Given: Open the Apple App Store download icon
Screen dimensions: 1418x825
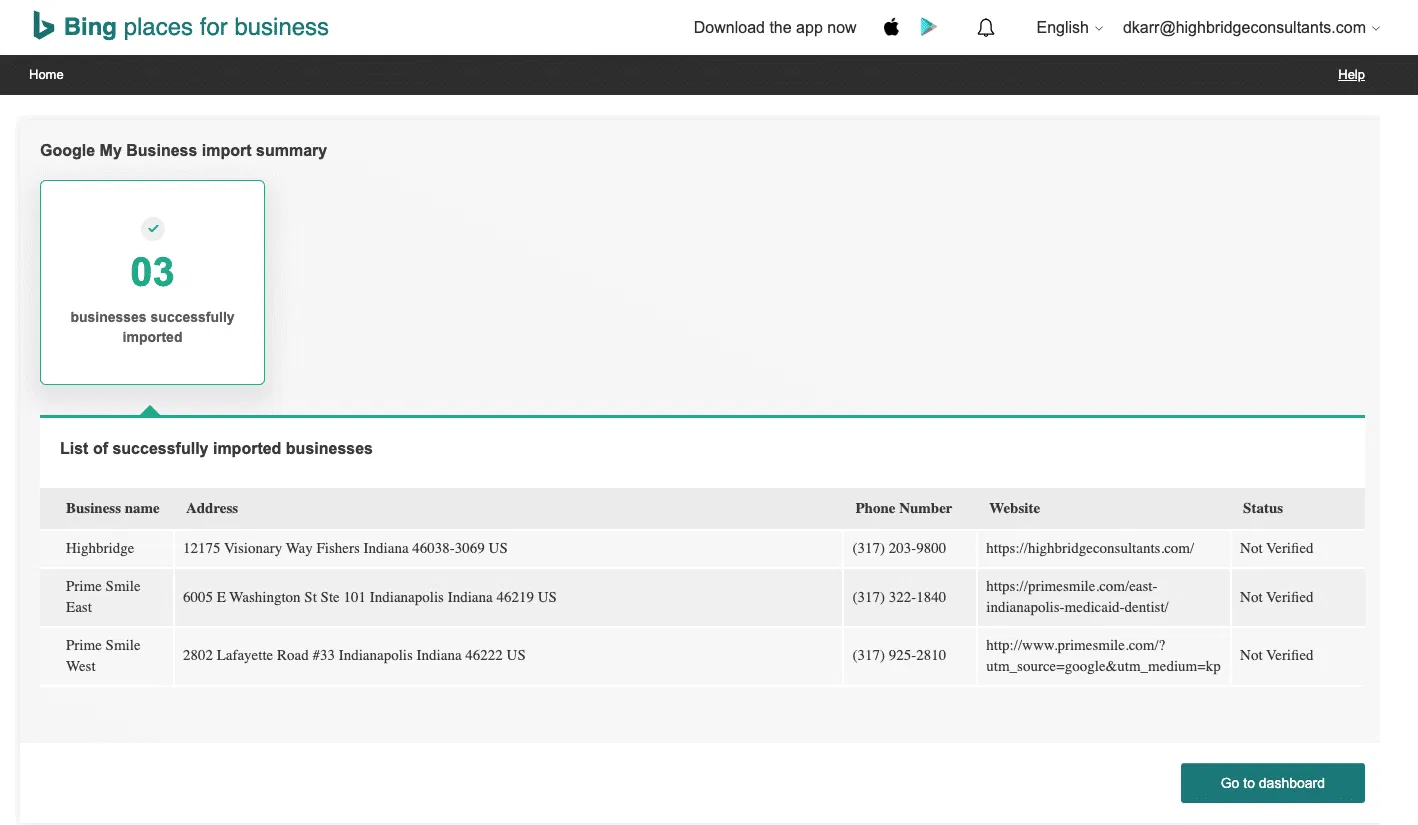Looking at the screenshot, I should (x=891, y=27).
